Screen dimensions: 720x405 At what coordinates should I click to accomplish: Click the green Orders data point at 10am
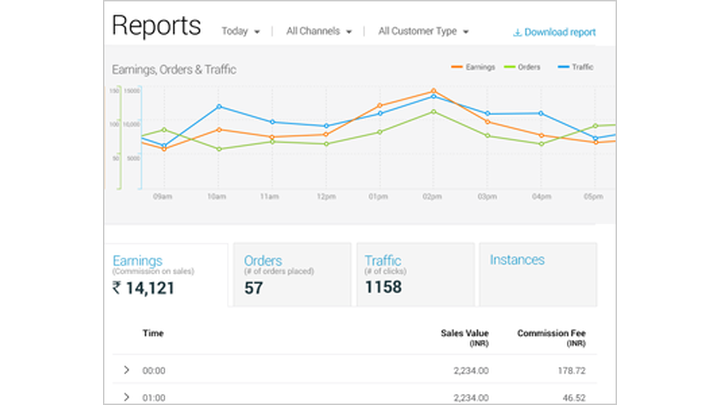click(x=219, y=149)
